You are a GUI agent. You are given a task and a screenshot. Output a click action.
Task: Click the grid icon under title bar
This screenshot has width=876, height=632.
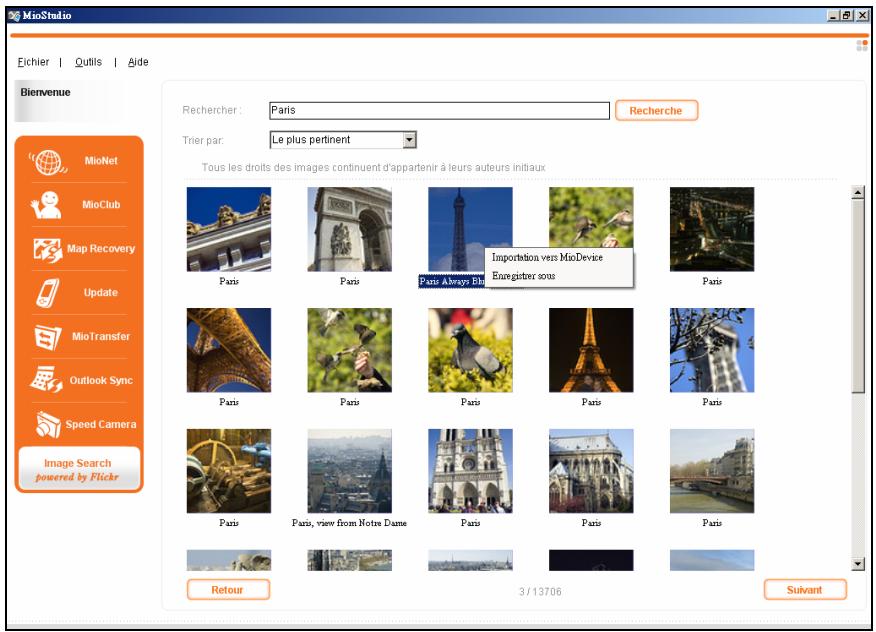click(861, 45)
